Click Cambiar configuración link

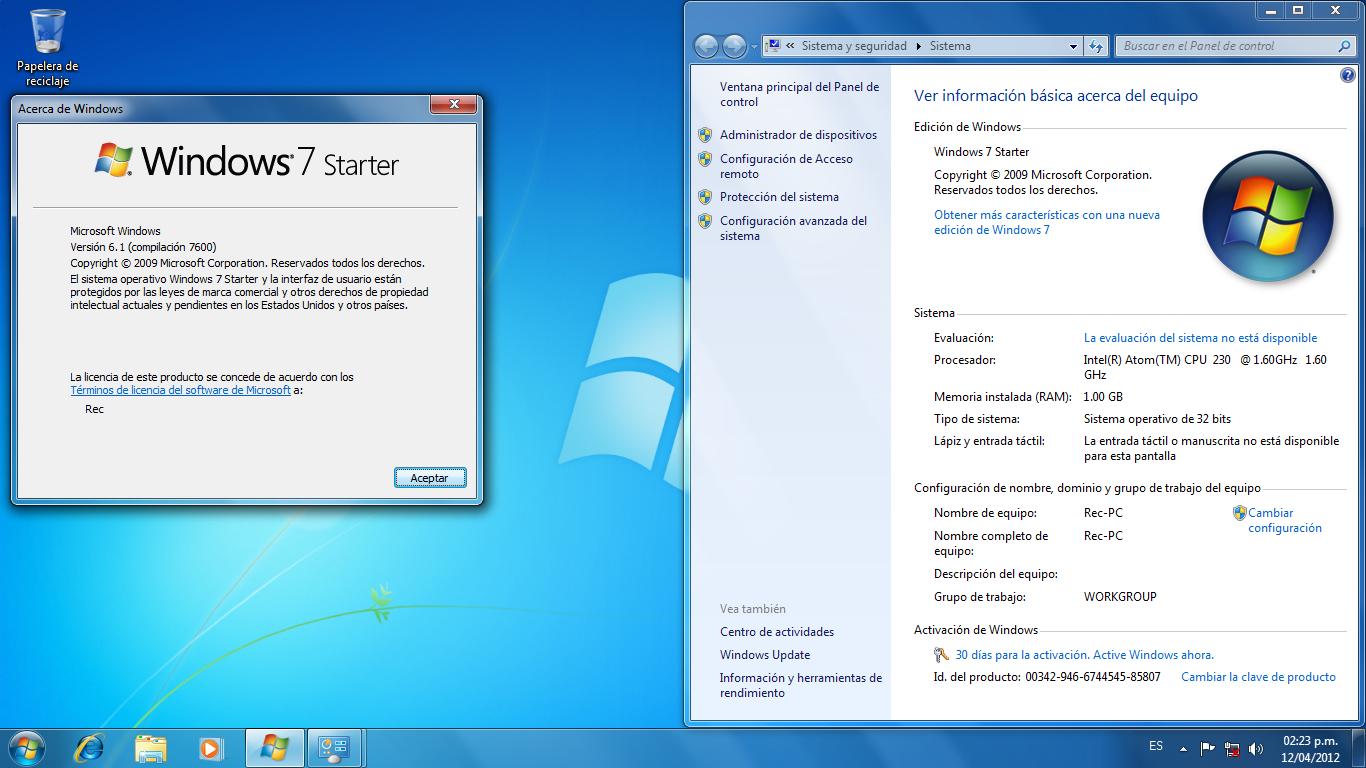pyautogui.click(x=1285, y=520)
